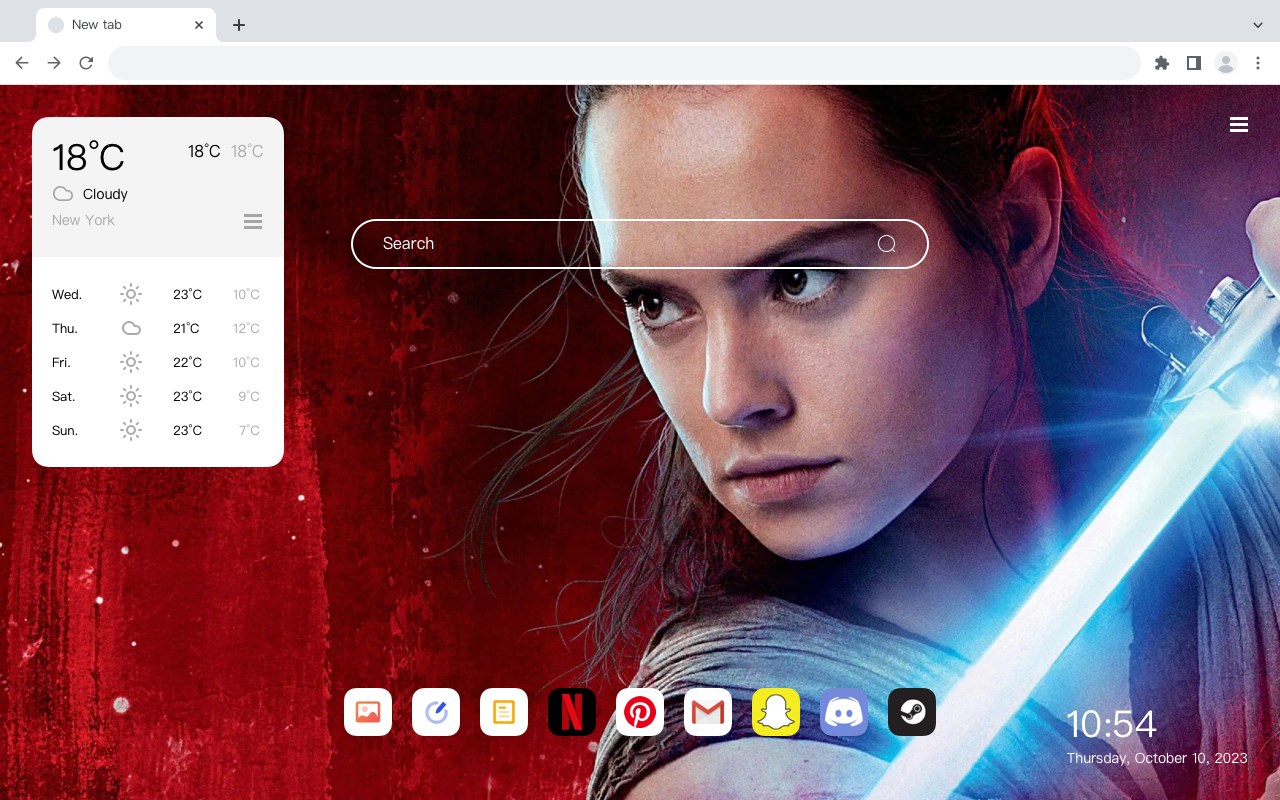Image resolution: width=1280 pixels, height=800 pixels.
Task: Click the Cloudy condition label
Action: pos(105,194)
